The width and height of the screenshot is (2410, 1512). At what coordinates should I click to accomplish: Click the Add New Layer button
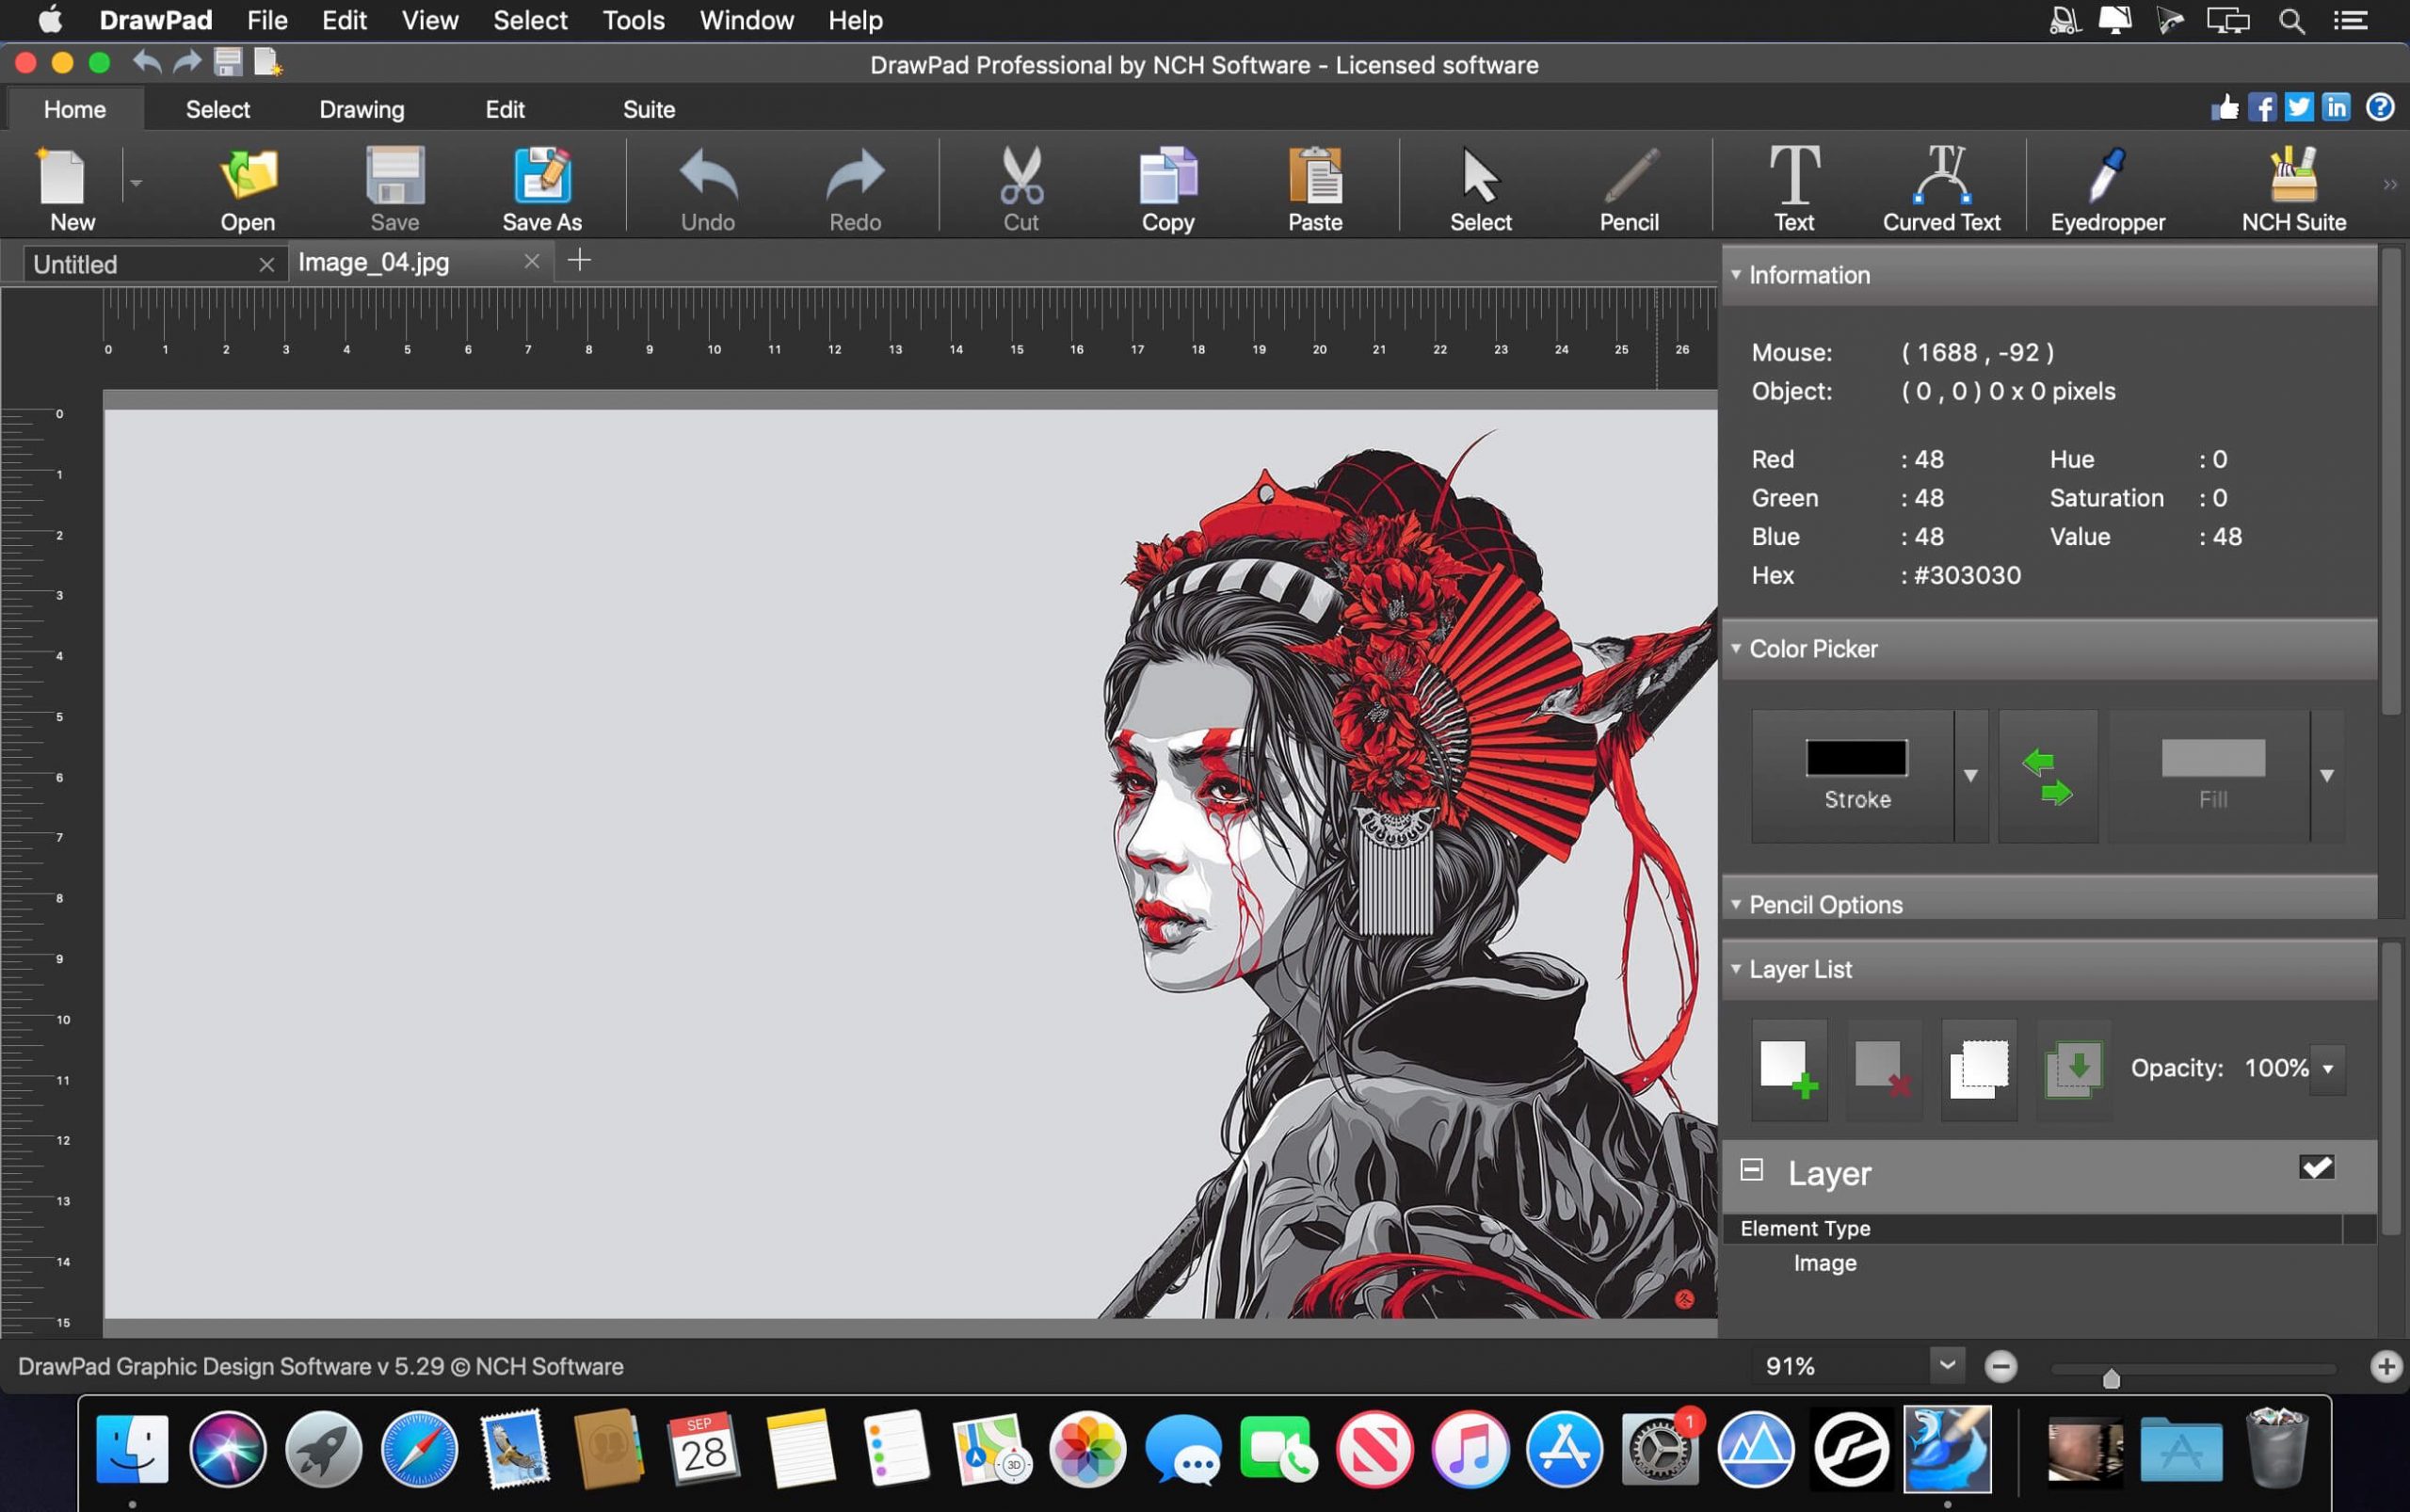click(1785, 1066)
